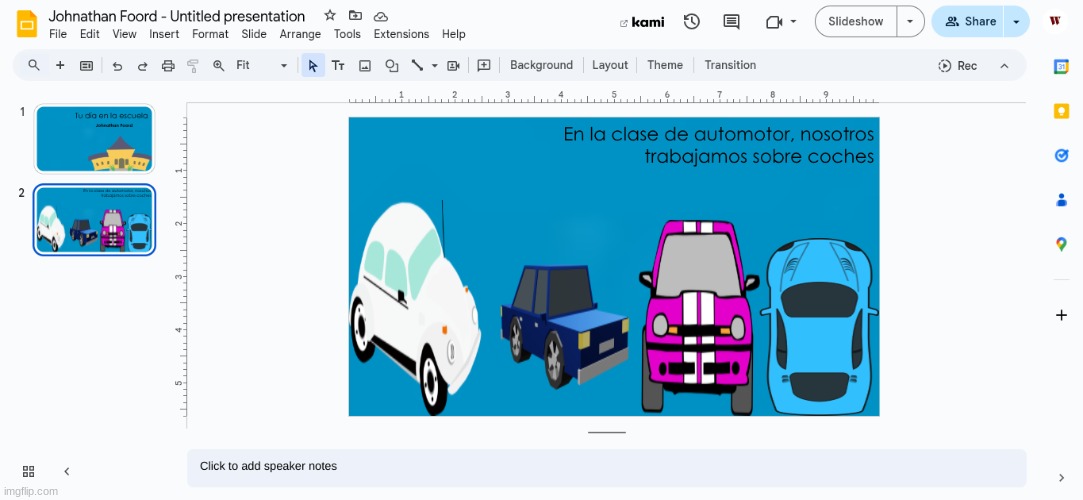Select slide 2 thumbnail in the filmstrip
Viewport: 1083px width, 500px height.
(x=95, y=220)
